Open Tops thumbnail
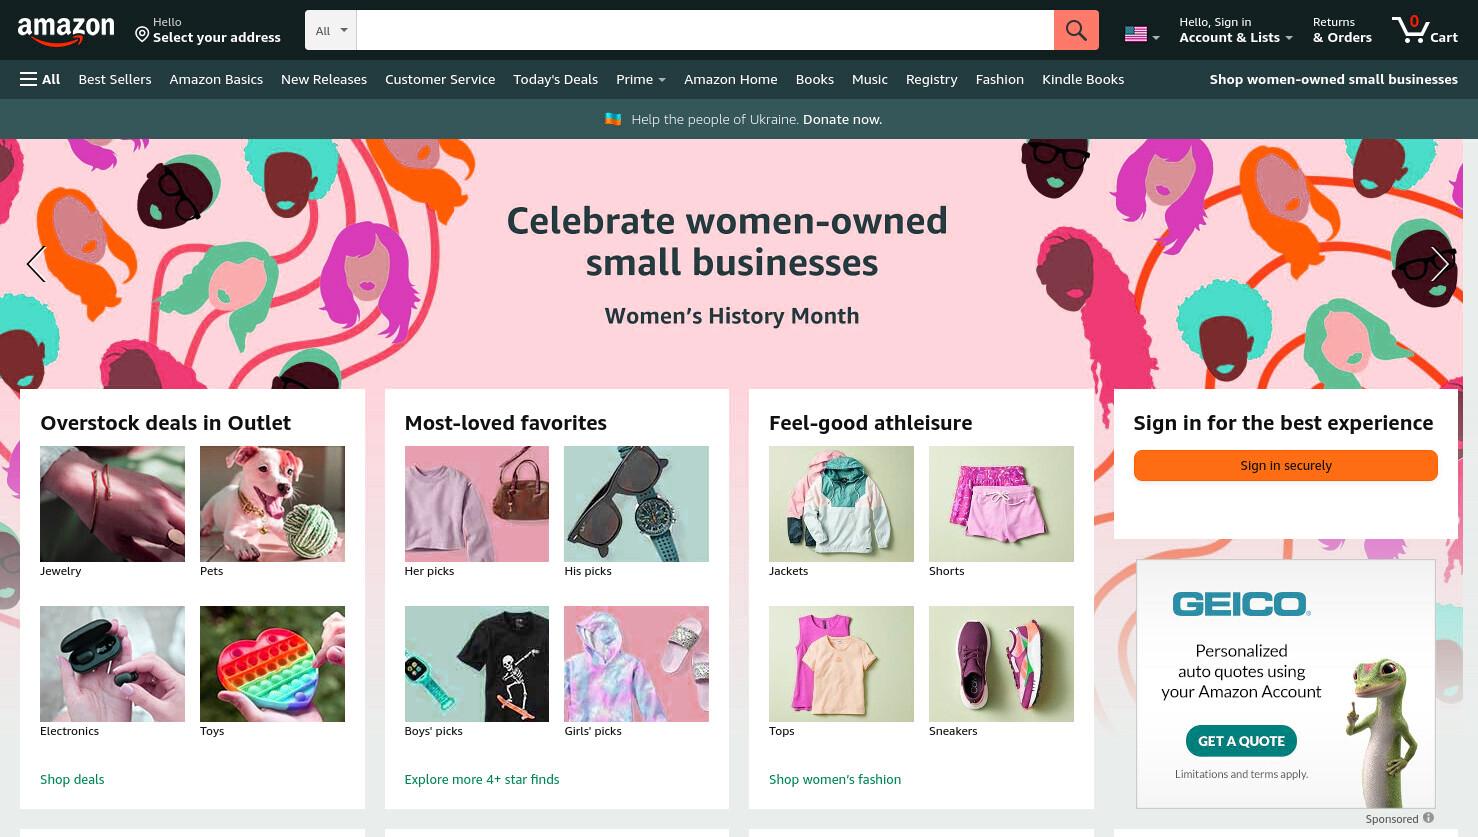The image size is (1478, 837). (841, 664)
